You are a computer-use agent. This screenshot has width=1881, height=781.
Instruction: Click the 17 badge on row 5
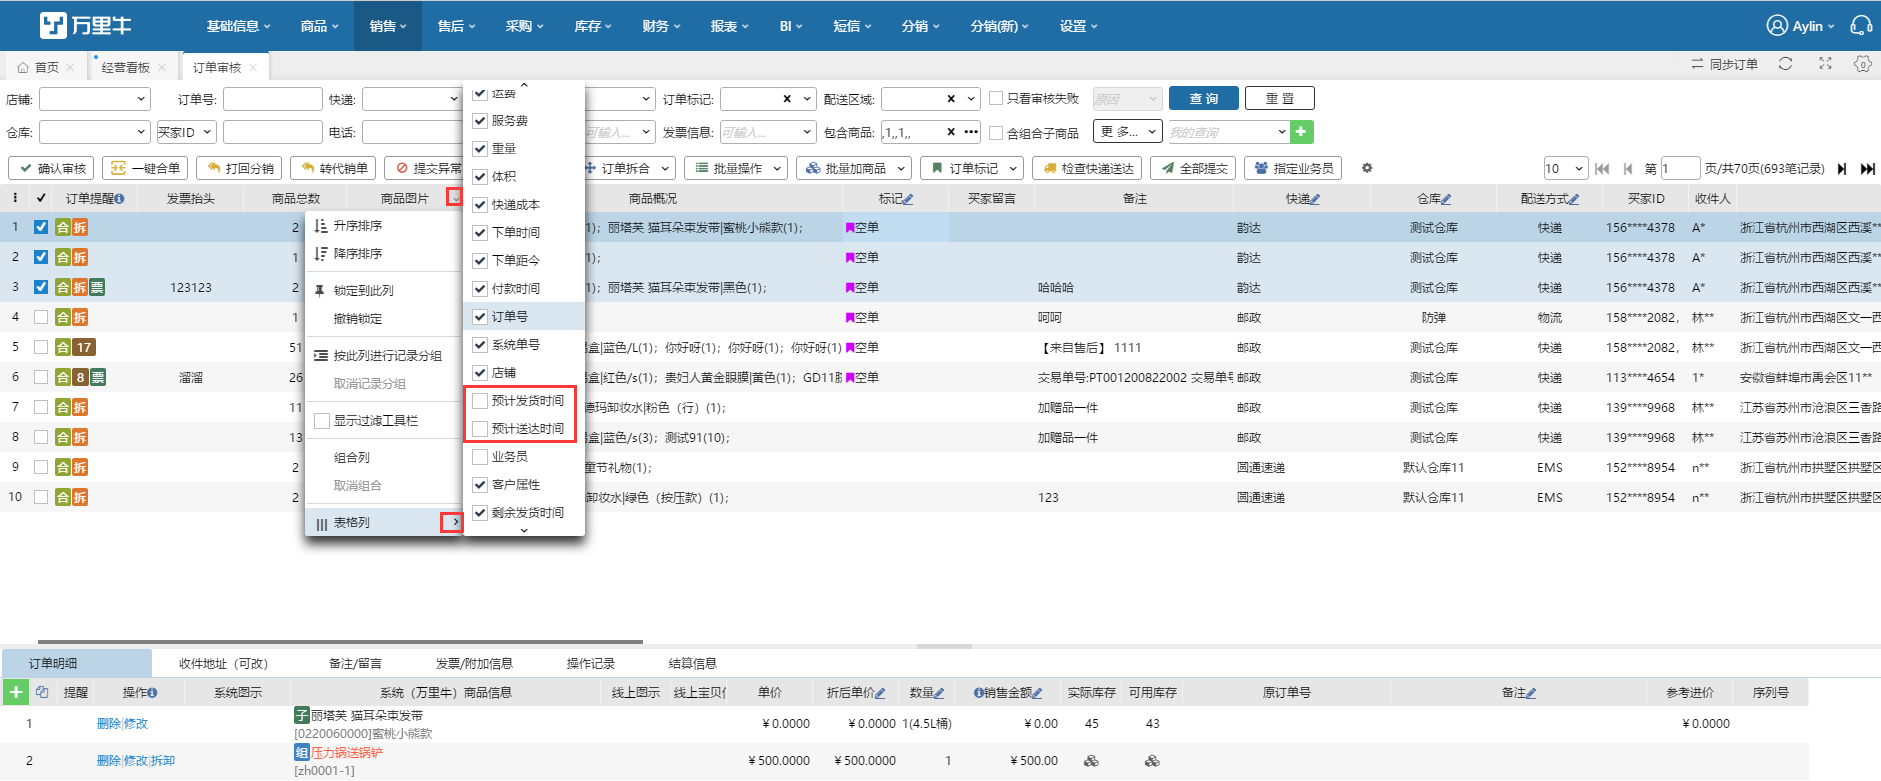(x=84, y=348)
